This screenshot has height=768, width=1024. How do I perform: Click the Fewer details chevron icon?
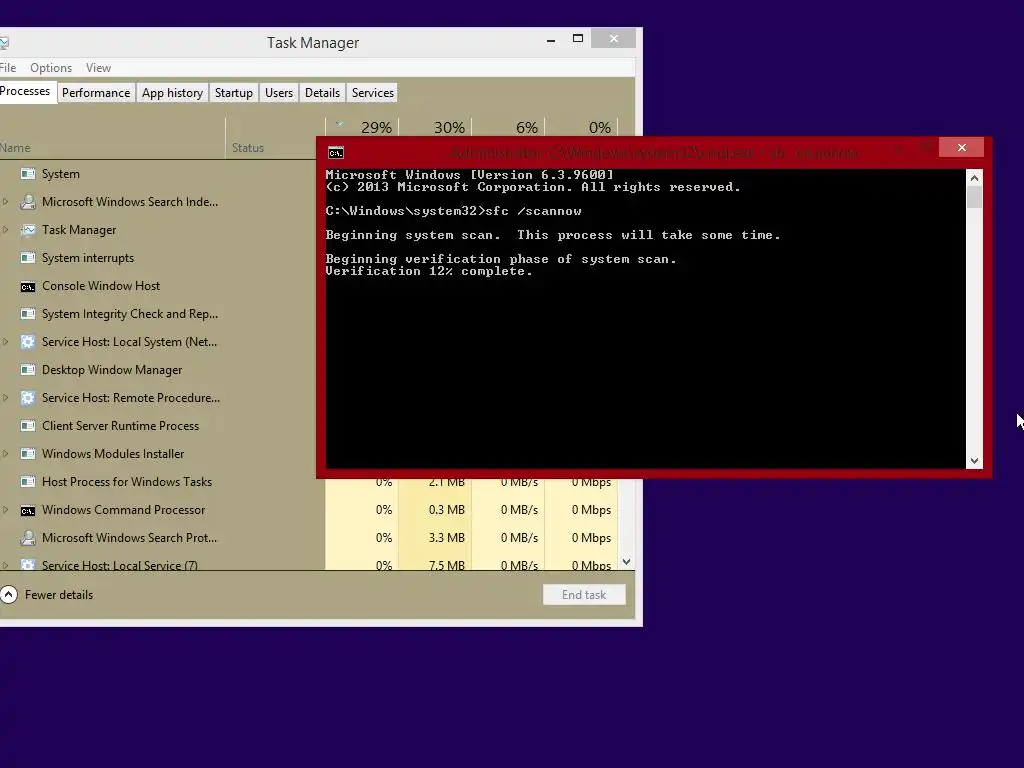point(8,595)
